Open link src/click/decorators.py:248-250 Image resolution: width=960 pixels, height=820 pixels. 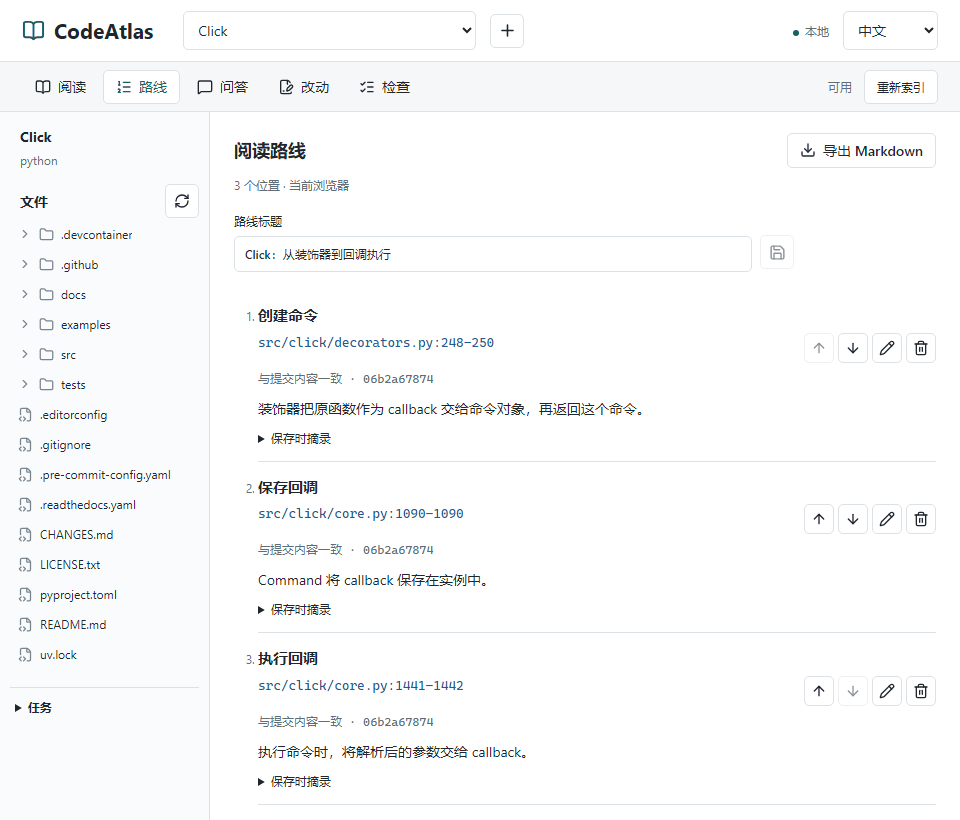[376, 342]
